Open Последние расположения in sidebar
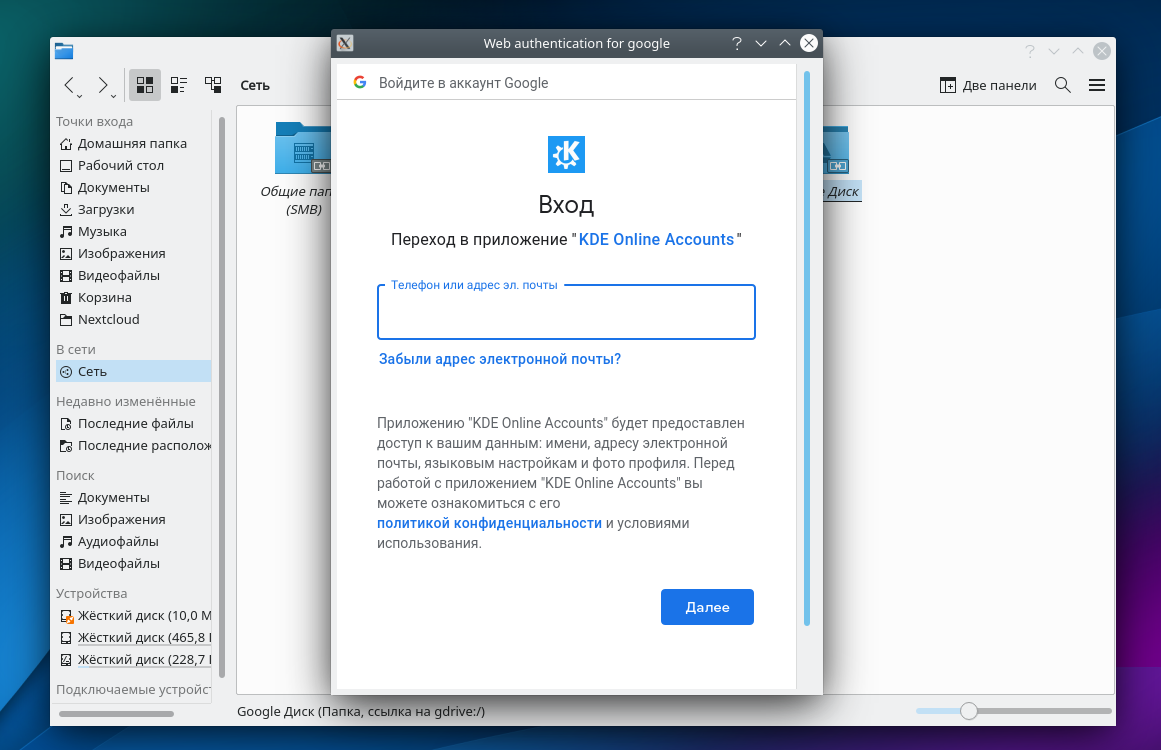Image resolution: width=1161 pixels, height=750 pixels. click(133, 446)
